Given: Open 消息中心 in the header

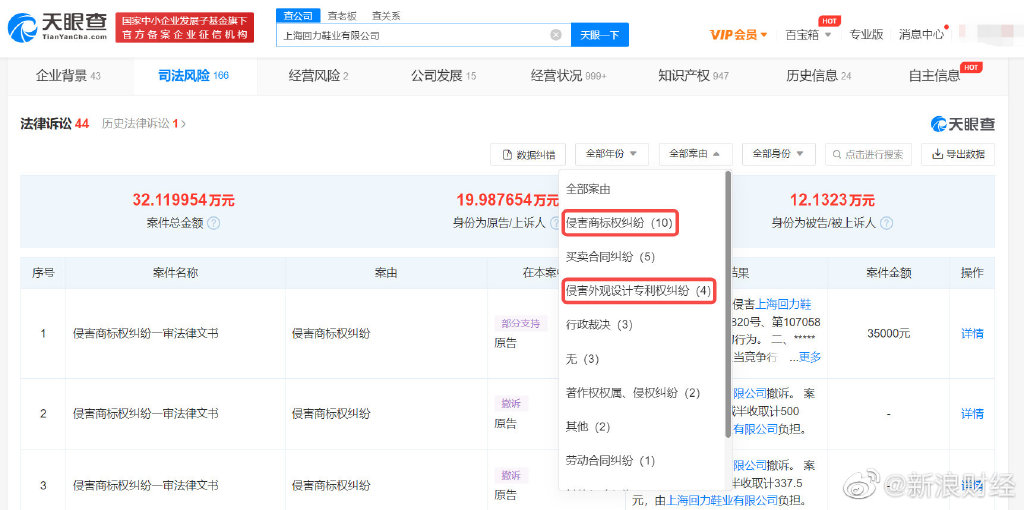Looking at the screenshot, I should point(921,35).
